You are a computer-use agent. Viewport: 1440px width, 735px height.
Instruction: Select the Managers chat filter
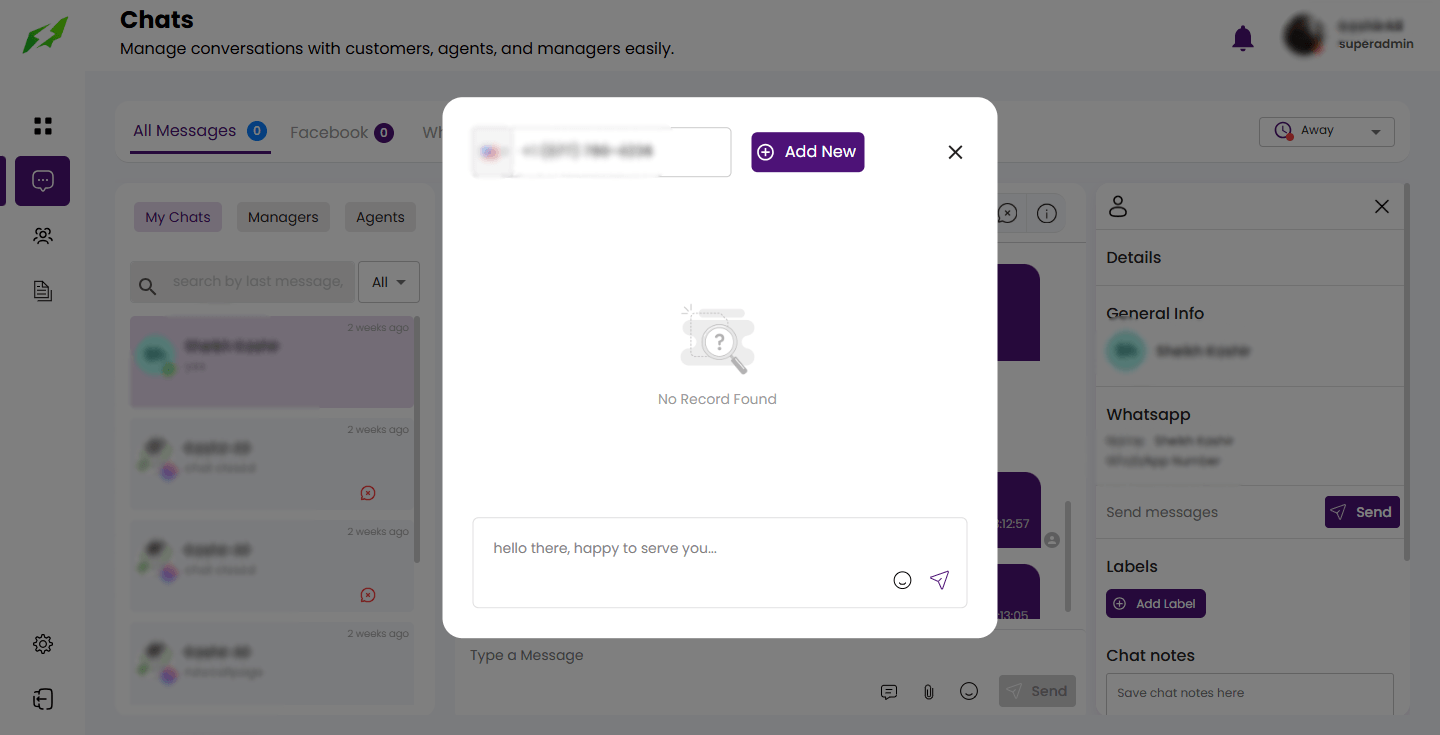[283, 217]
